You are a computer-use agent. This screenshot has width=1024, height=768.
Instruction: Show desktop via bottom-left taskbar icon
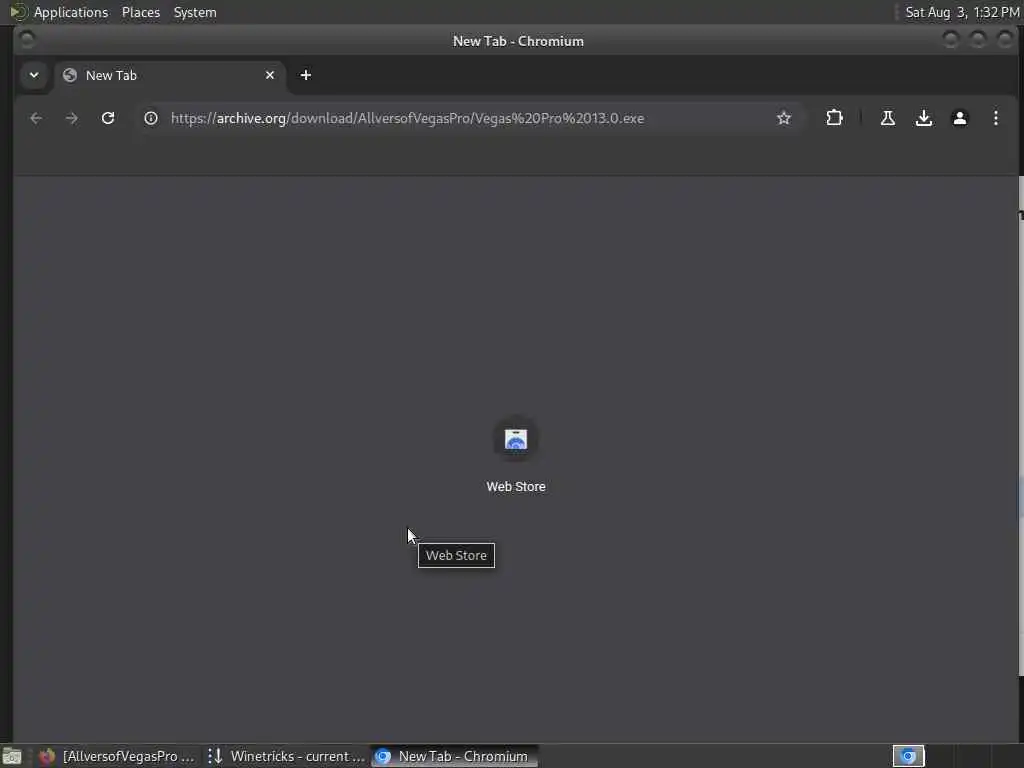click(12, 756)
